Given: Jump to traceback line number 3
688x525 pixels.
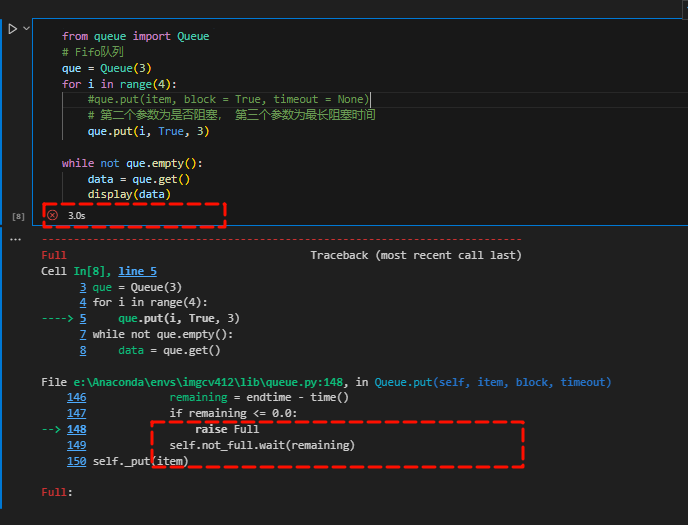Looking at the screenshot, I should click(x=83, y=287).
